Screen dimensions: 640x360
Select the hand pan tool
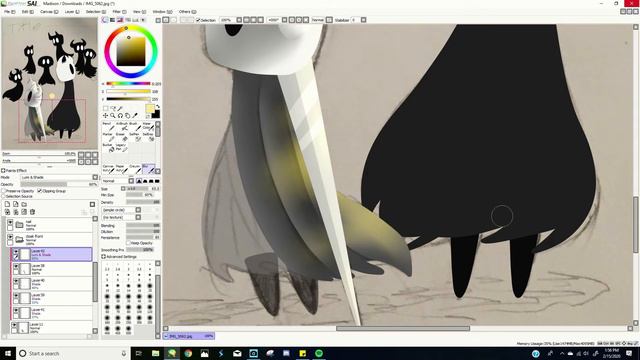pos(127,116)
